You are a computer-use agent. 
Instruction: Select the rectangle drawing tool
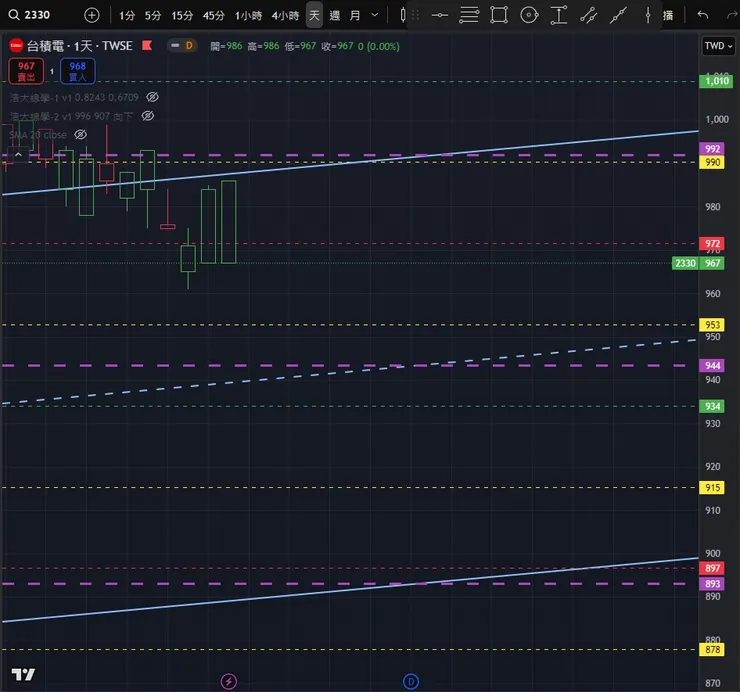499,15
